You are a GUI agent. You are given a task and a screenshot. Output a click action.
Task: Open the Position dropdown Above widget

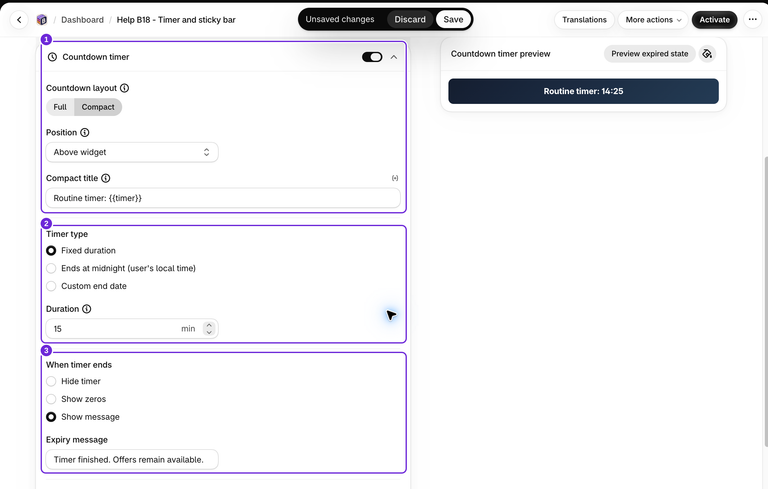[132, 152]
